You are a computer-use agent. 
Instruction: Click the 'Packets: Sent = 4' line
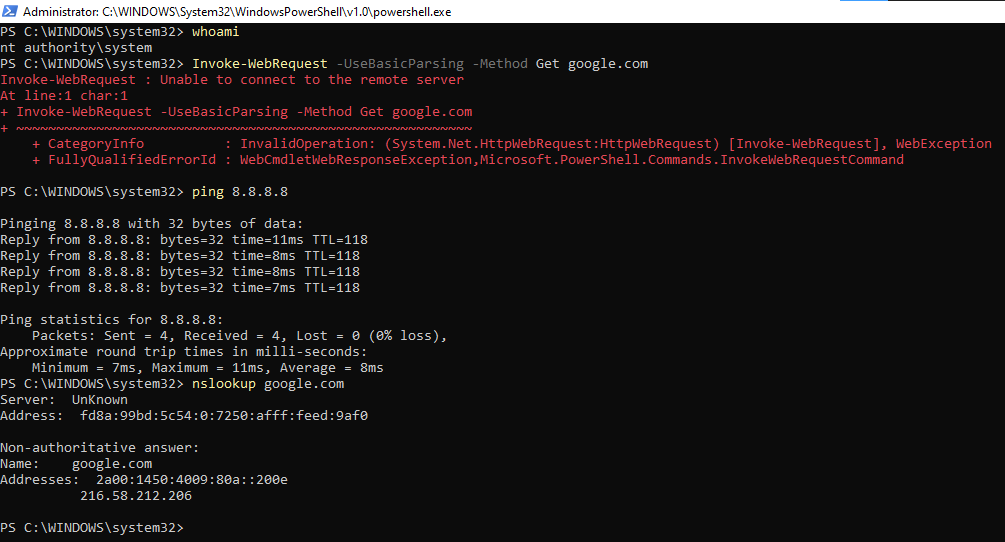[x=239, y=336]
